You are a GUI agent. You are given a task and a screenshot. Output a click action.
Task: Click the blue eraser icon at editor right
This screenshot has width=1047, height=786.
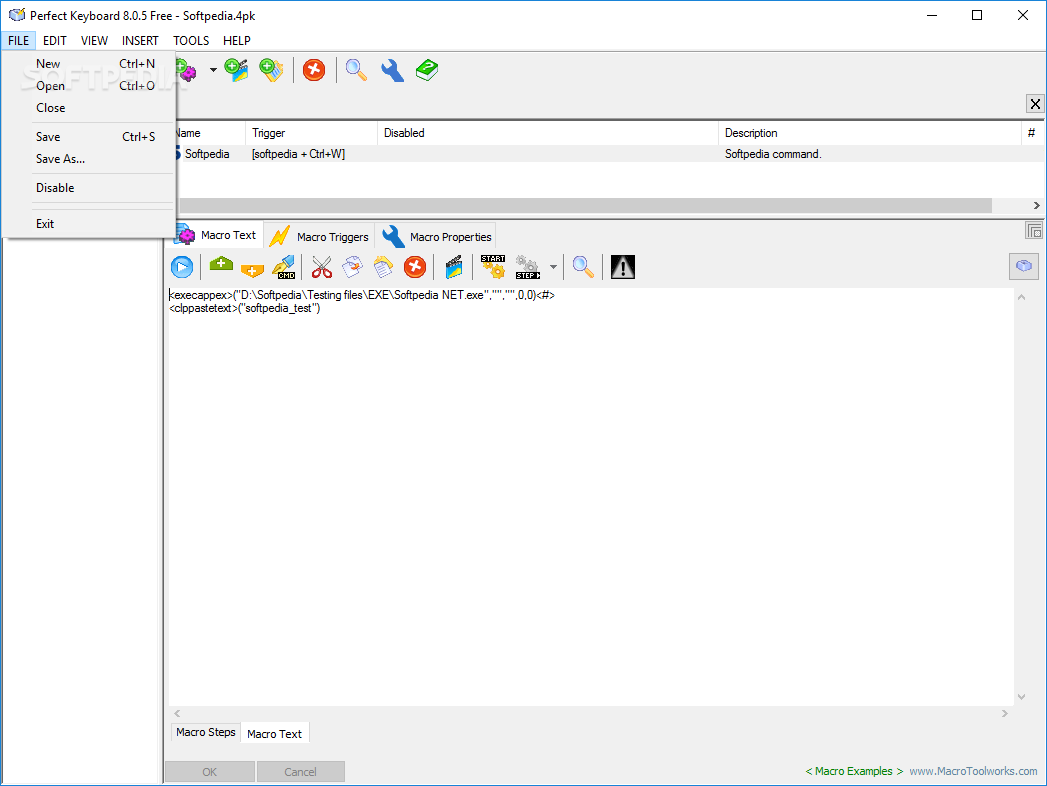tap(1024, 266)
